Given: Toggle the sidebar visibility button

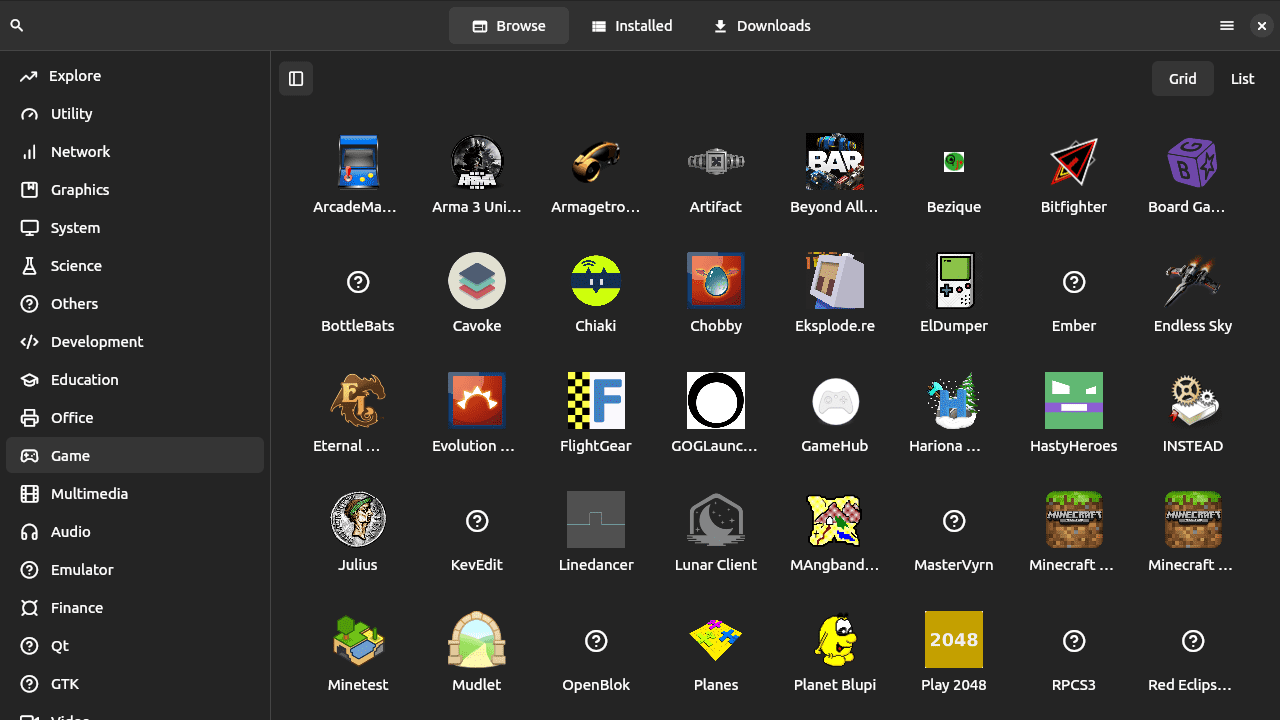Looking at the screenshot, I should tap(296, 79).
